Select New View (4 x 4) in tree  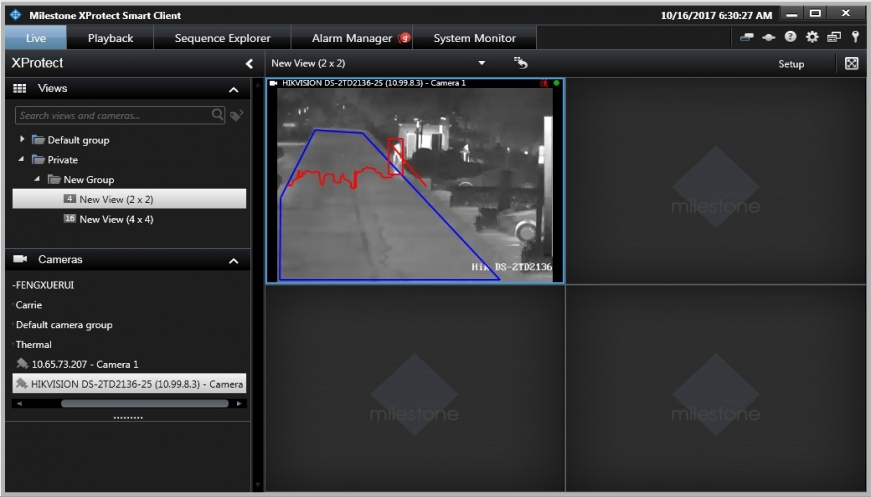point(115,219)
